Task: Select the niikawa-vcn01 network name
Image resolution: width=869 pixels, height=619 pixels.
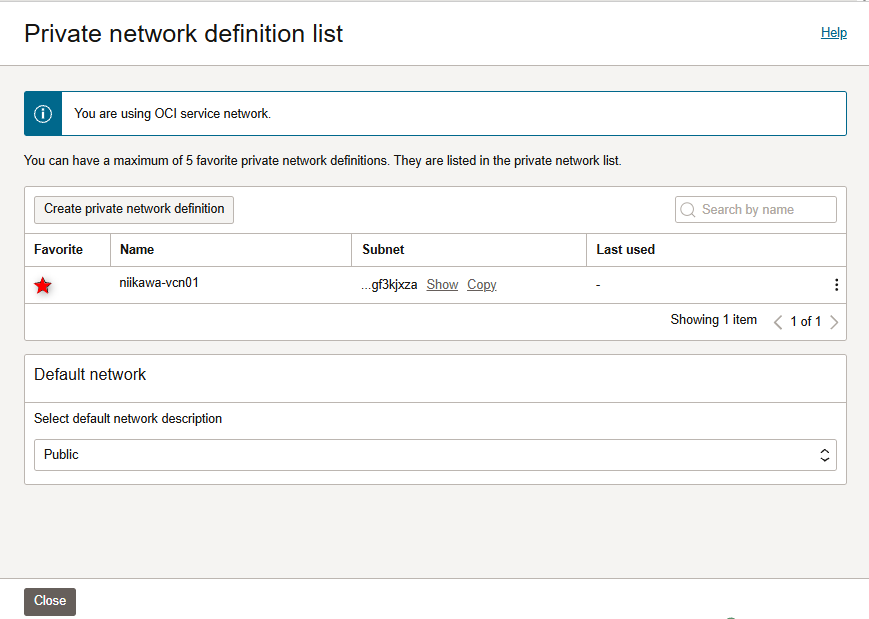Action: (159, 283)
